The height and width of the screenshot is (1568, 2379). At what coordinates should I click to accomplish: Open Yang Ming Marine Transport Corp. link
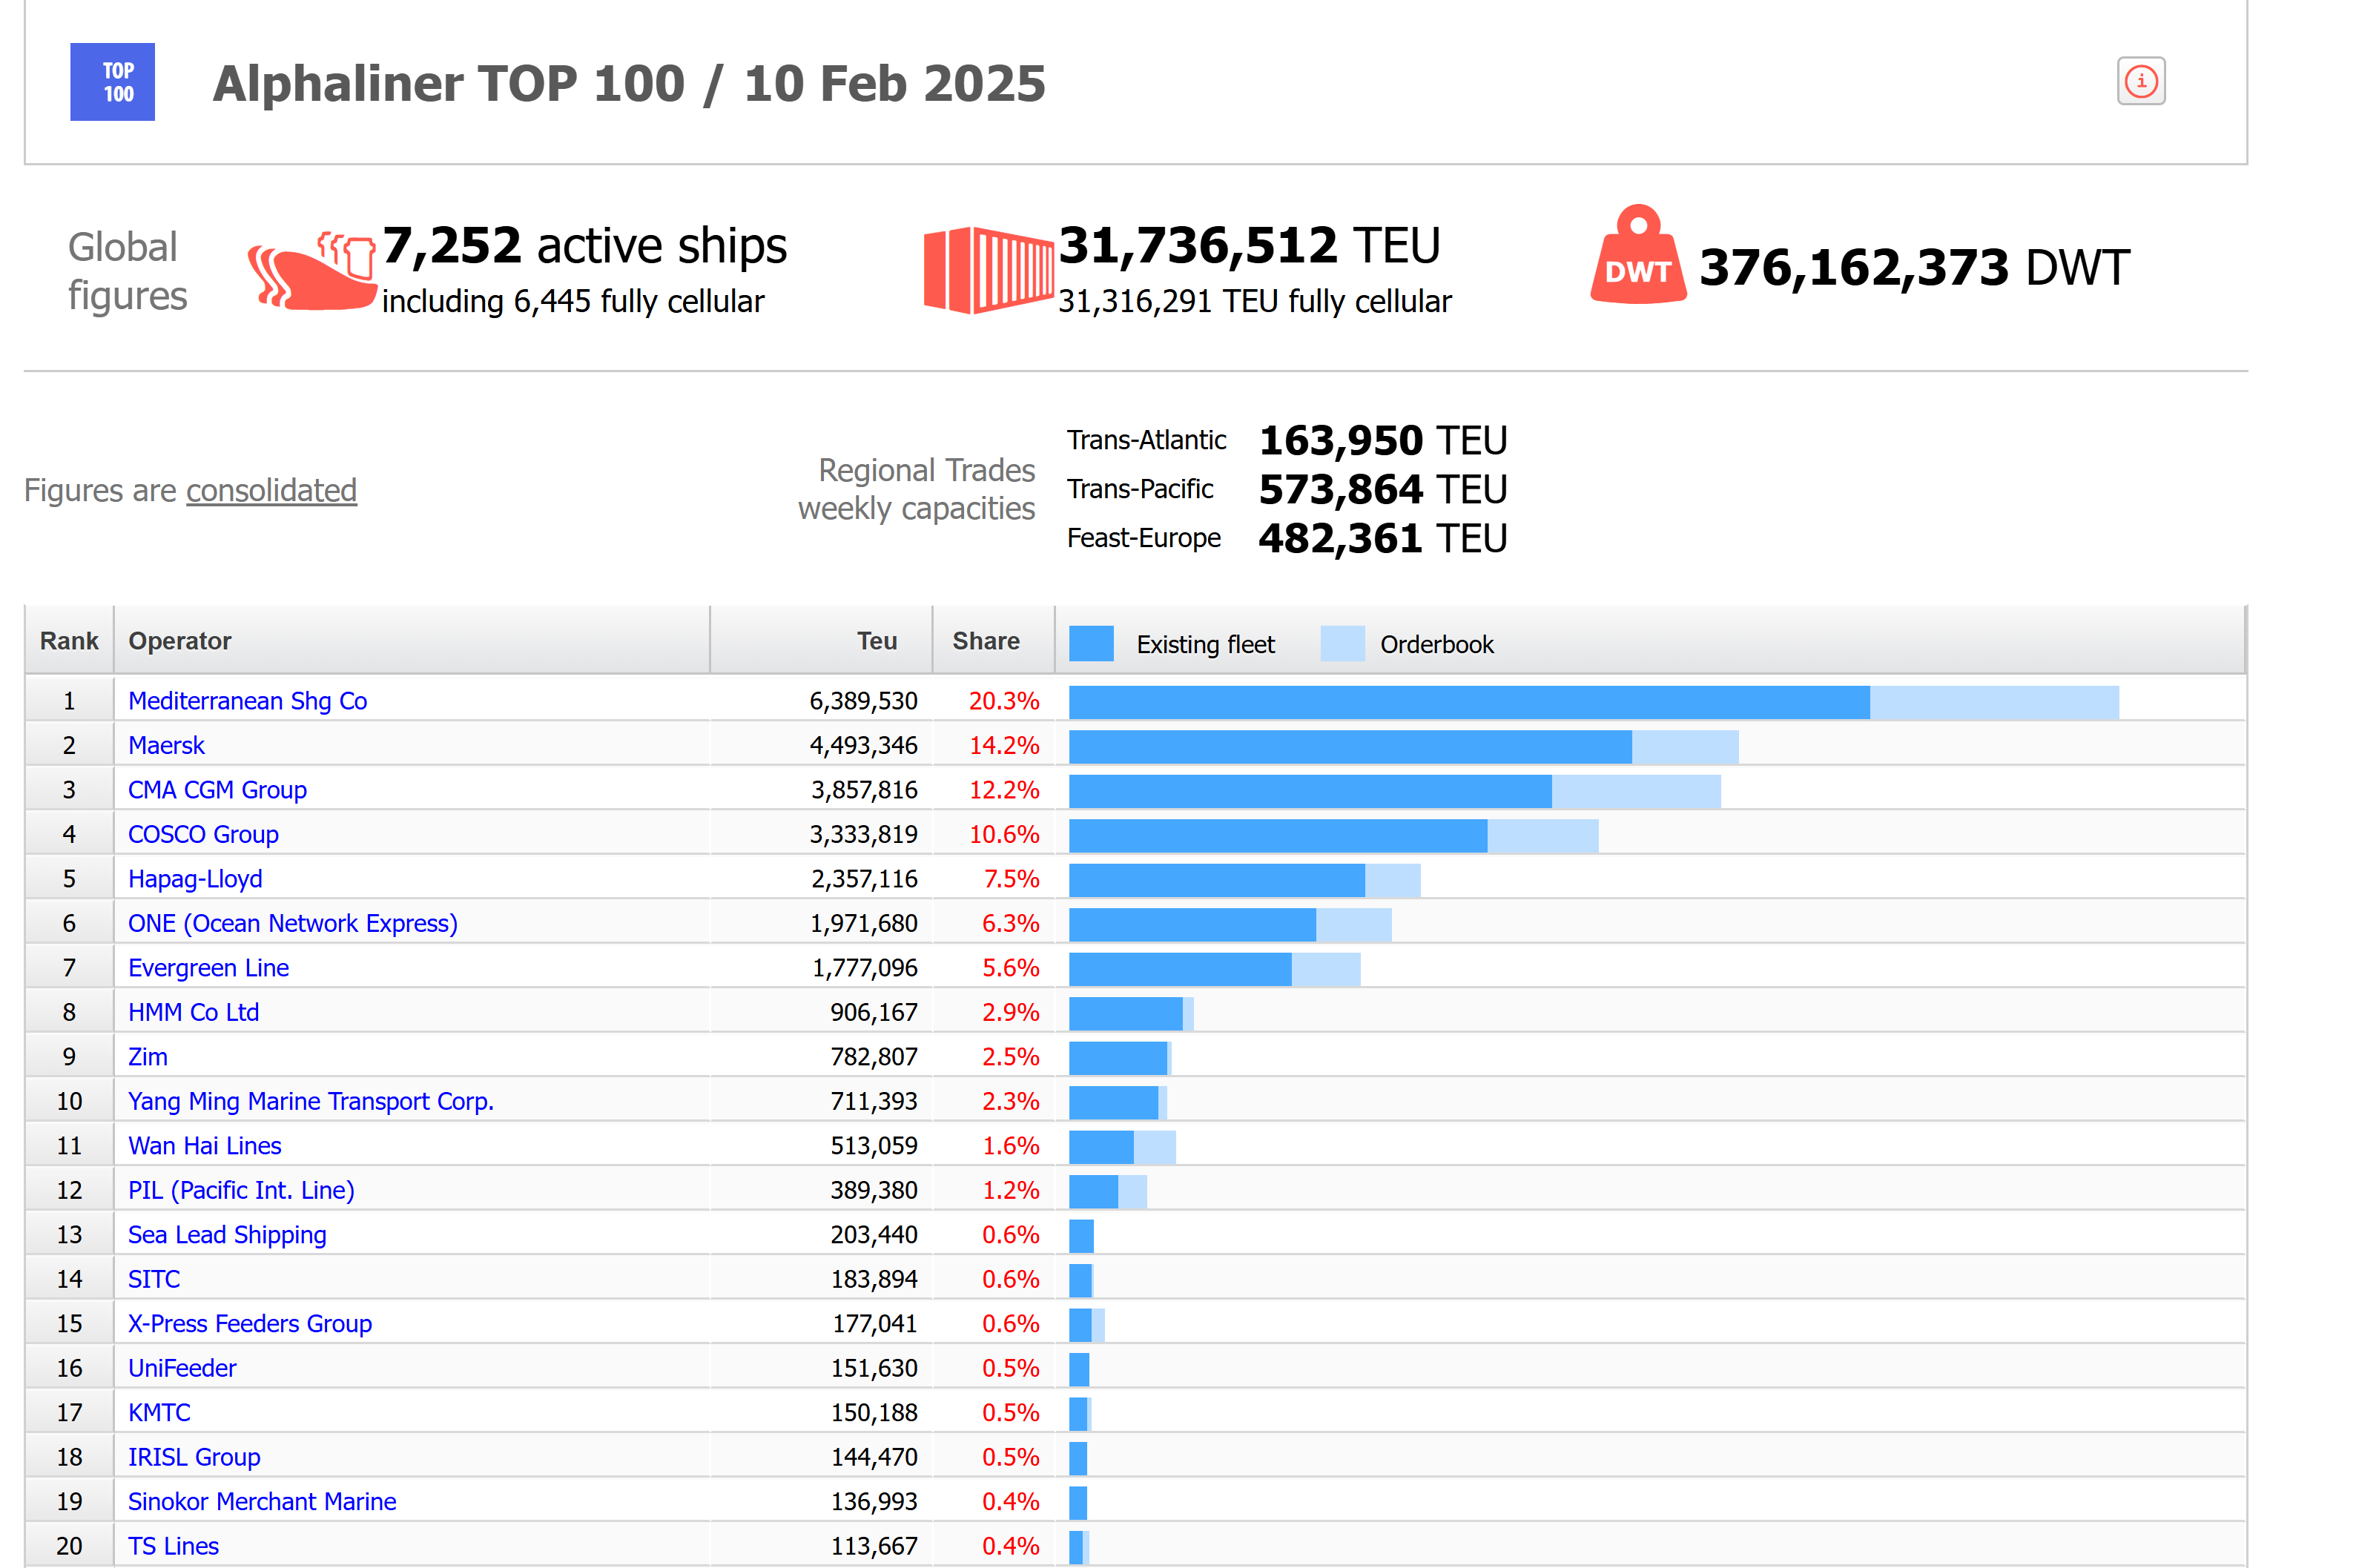(x=310, y=1101)
